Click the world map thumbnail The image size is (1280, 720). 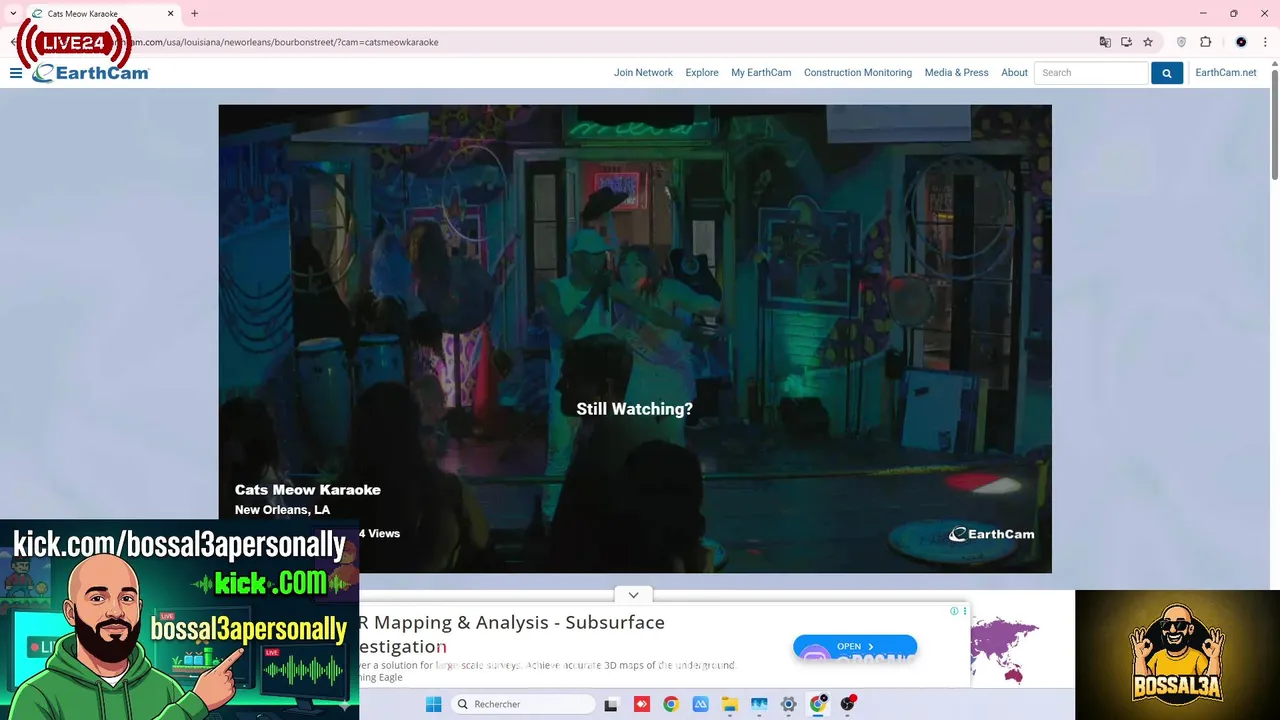[1005, 648]
